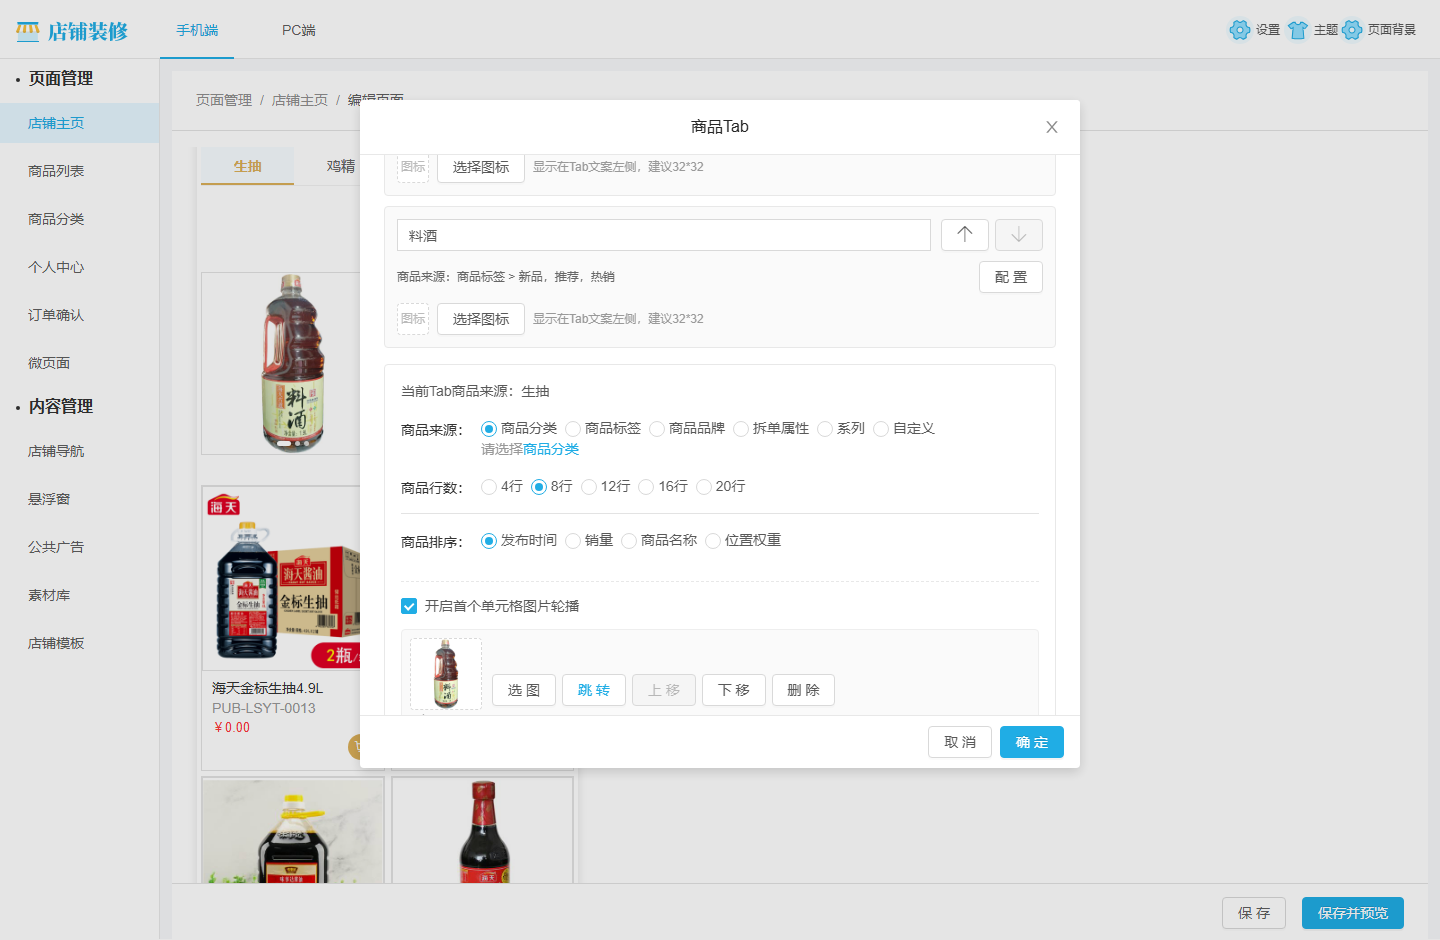Select 拆单属性 as product source

pyautogui.click(x=741, y=429)
